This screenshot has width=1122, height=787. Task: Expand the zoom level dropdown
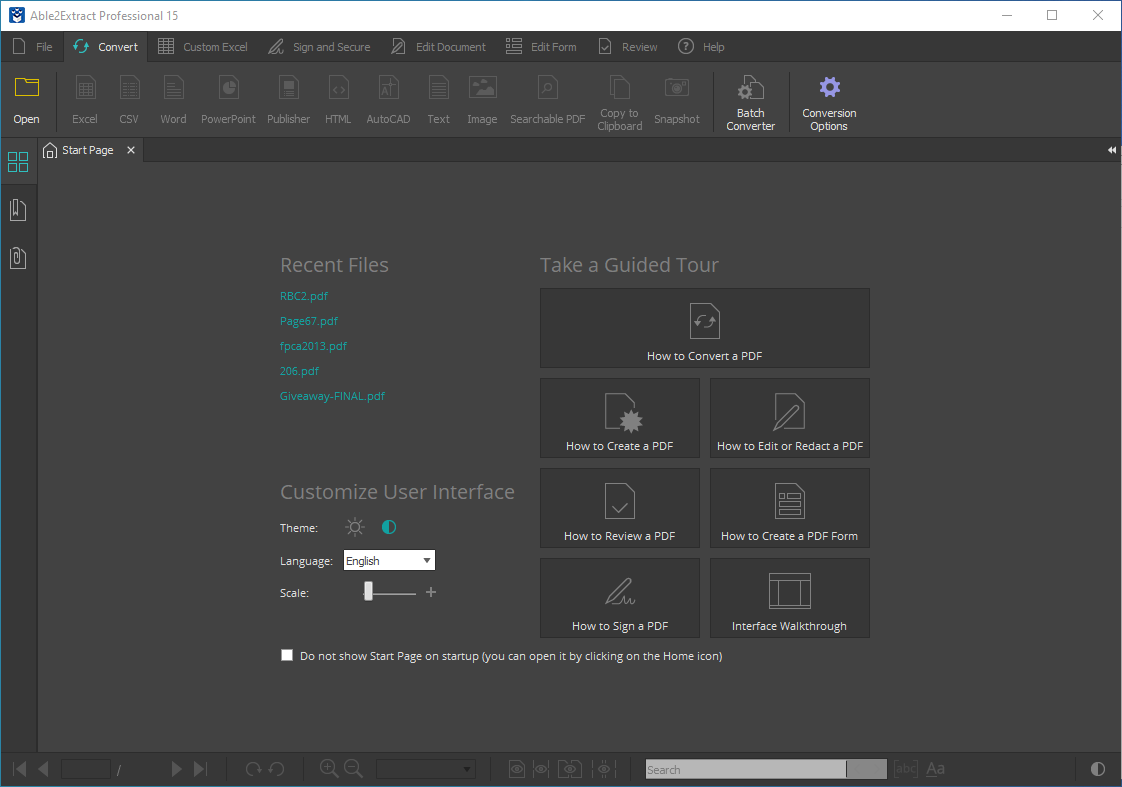[425, 769]
